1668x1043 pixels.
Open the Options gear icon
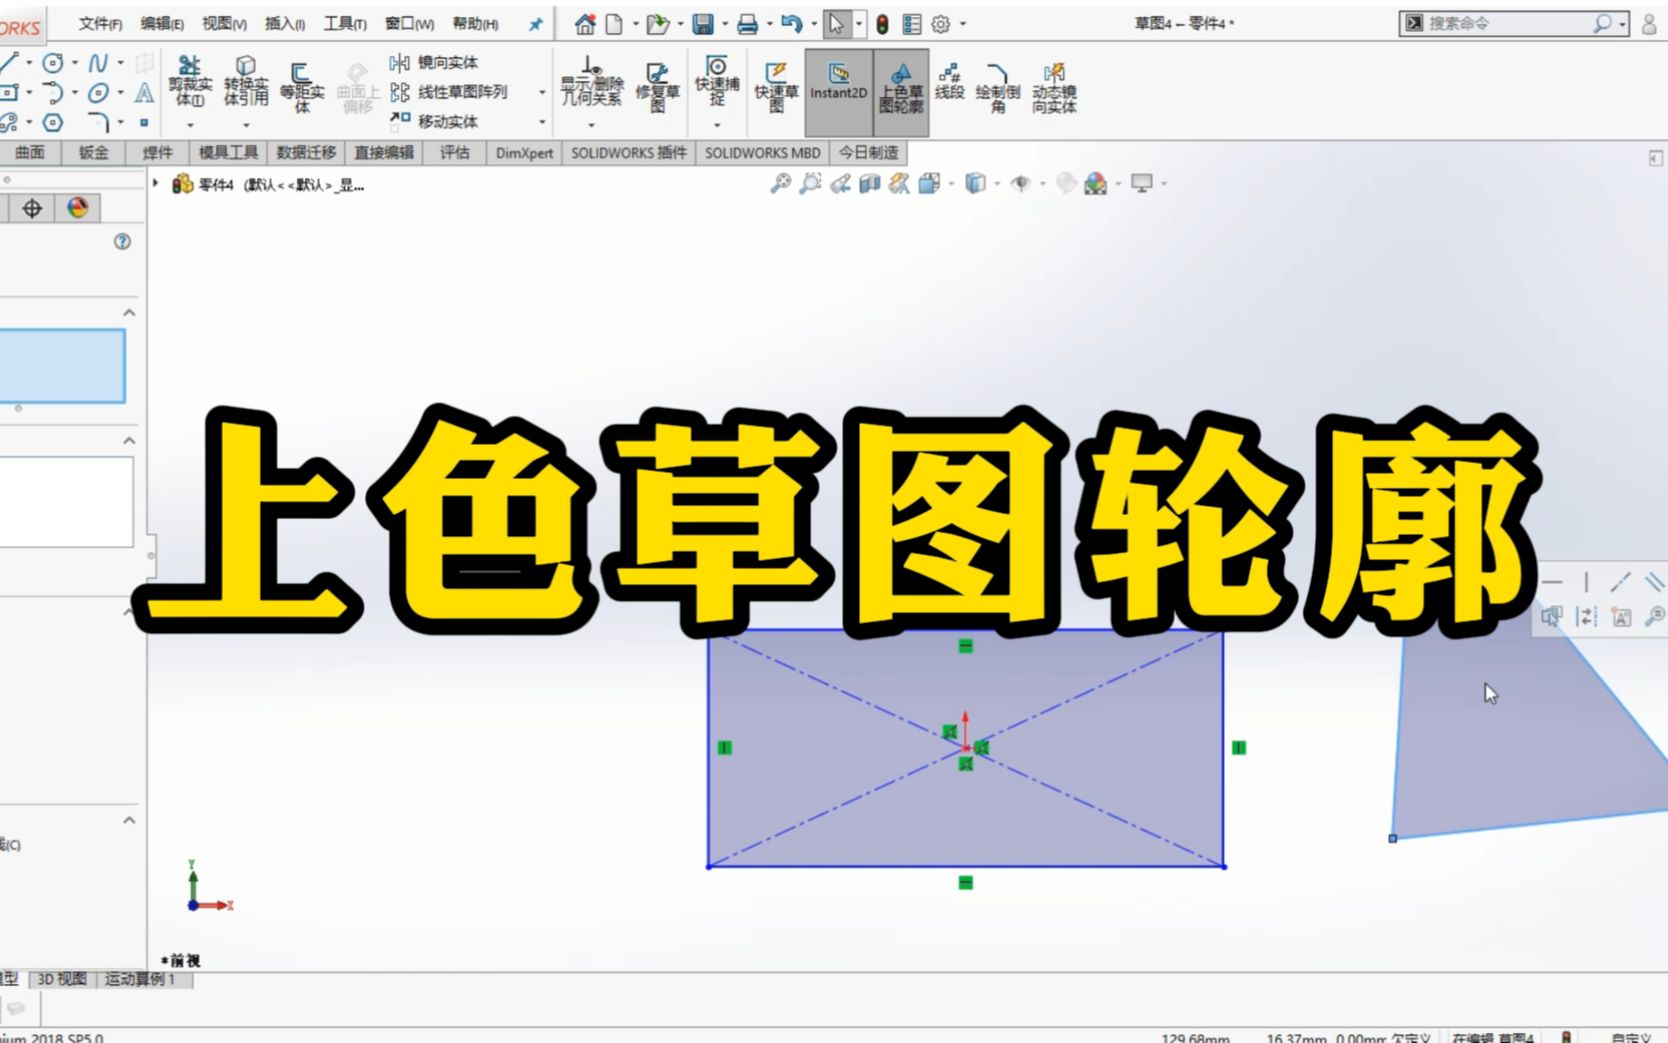point(941,23)
